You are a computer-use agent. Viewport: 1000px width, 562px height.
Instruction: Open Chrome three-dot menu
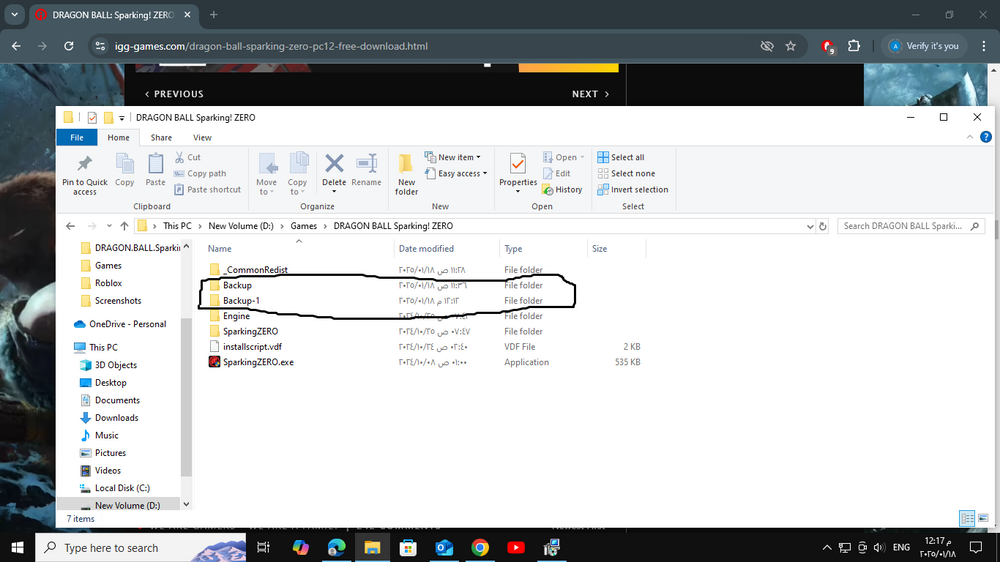tap(983, 46)
